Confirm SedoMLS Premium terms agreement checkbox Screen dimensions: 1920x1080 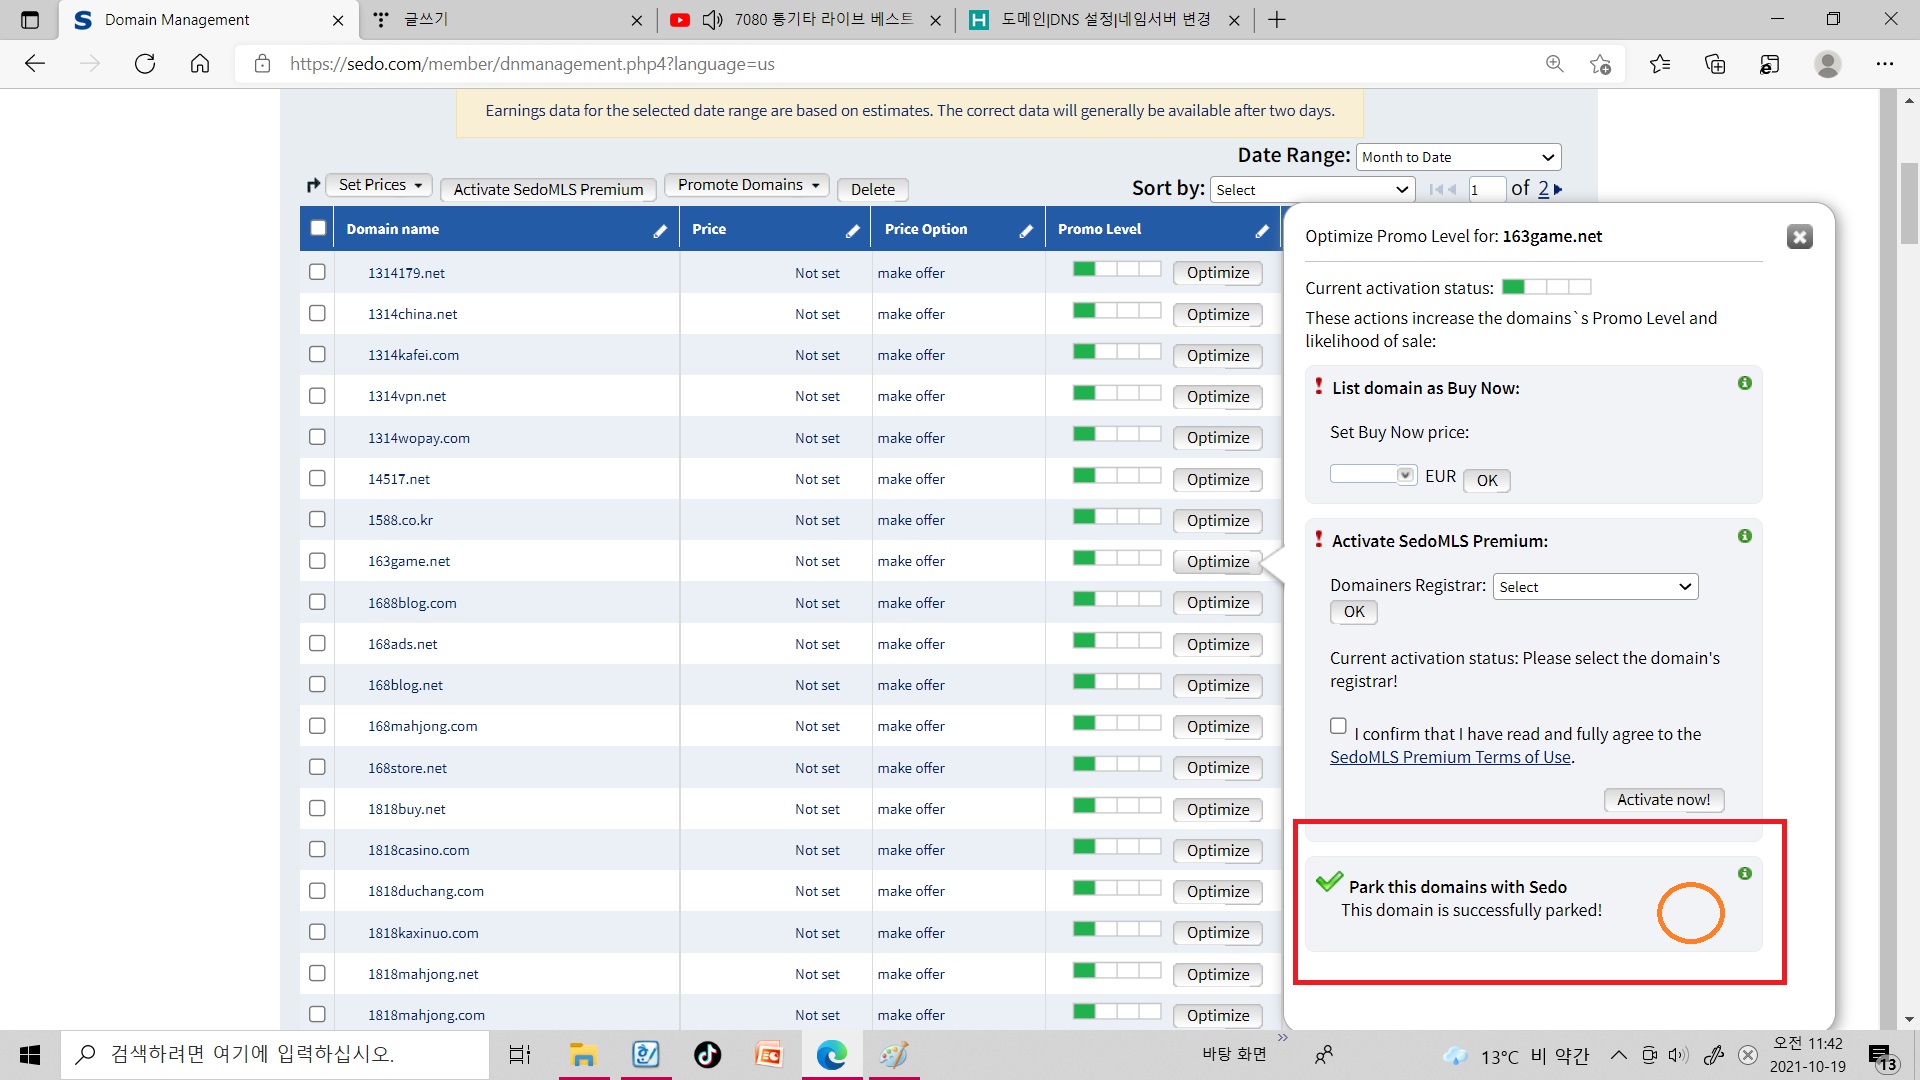pyautogui.click(x=1338, y=726)
